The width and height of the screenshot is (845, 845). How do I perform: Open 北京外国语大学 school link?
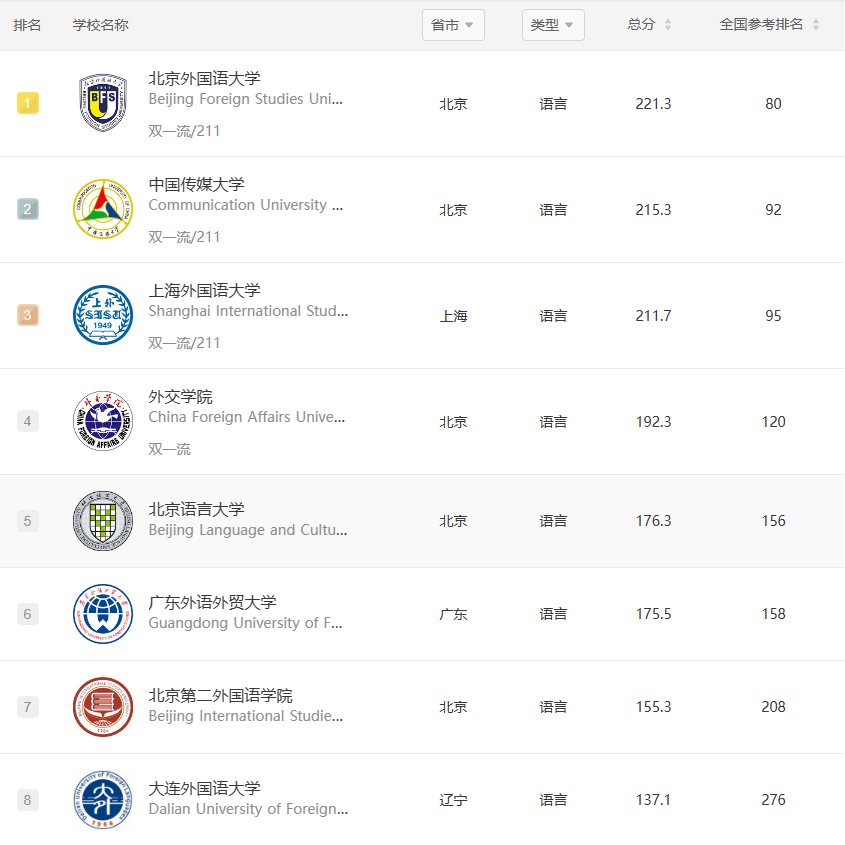point(204,79)
